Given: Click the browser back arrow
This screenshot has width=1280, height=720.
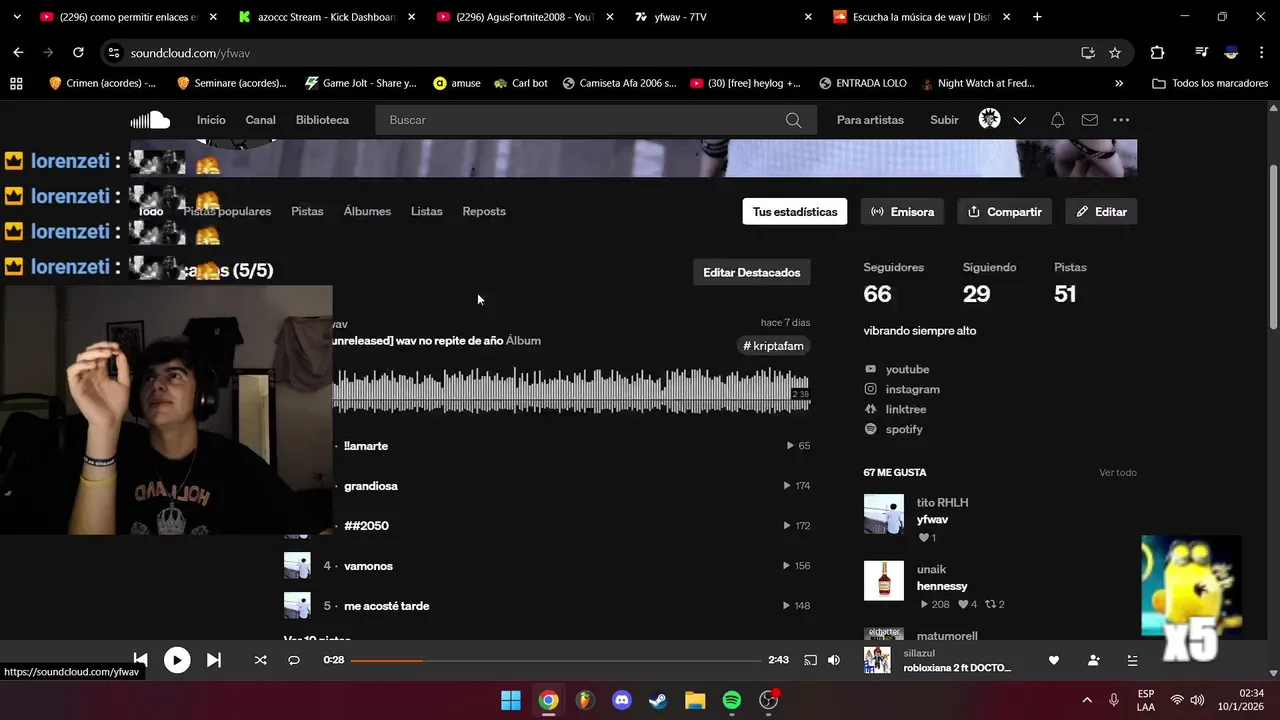Looking at the screenshot, I should pyautogui.click(x=18, y=52).
